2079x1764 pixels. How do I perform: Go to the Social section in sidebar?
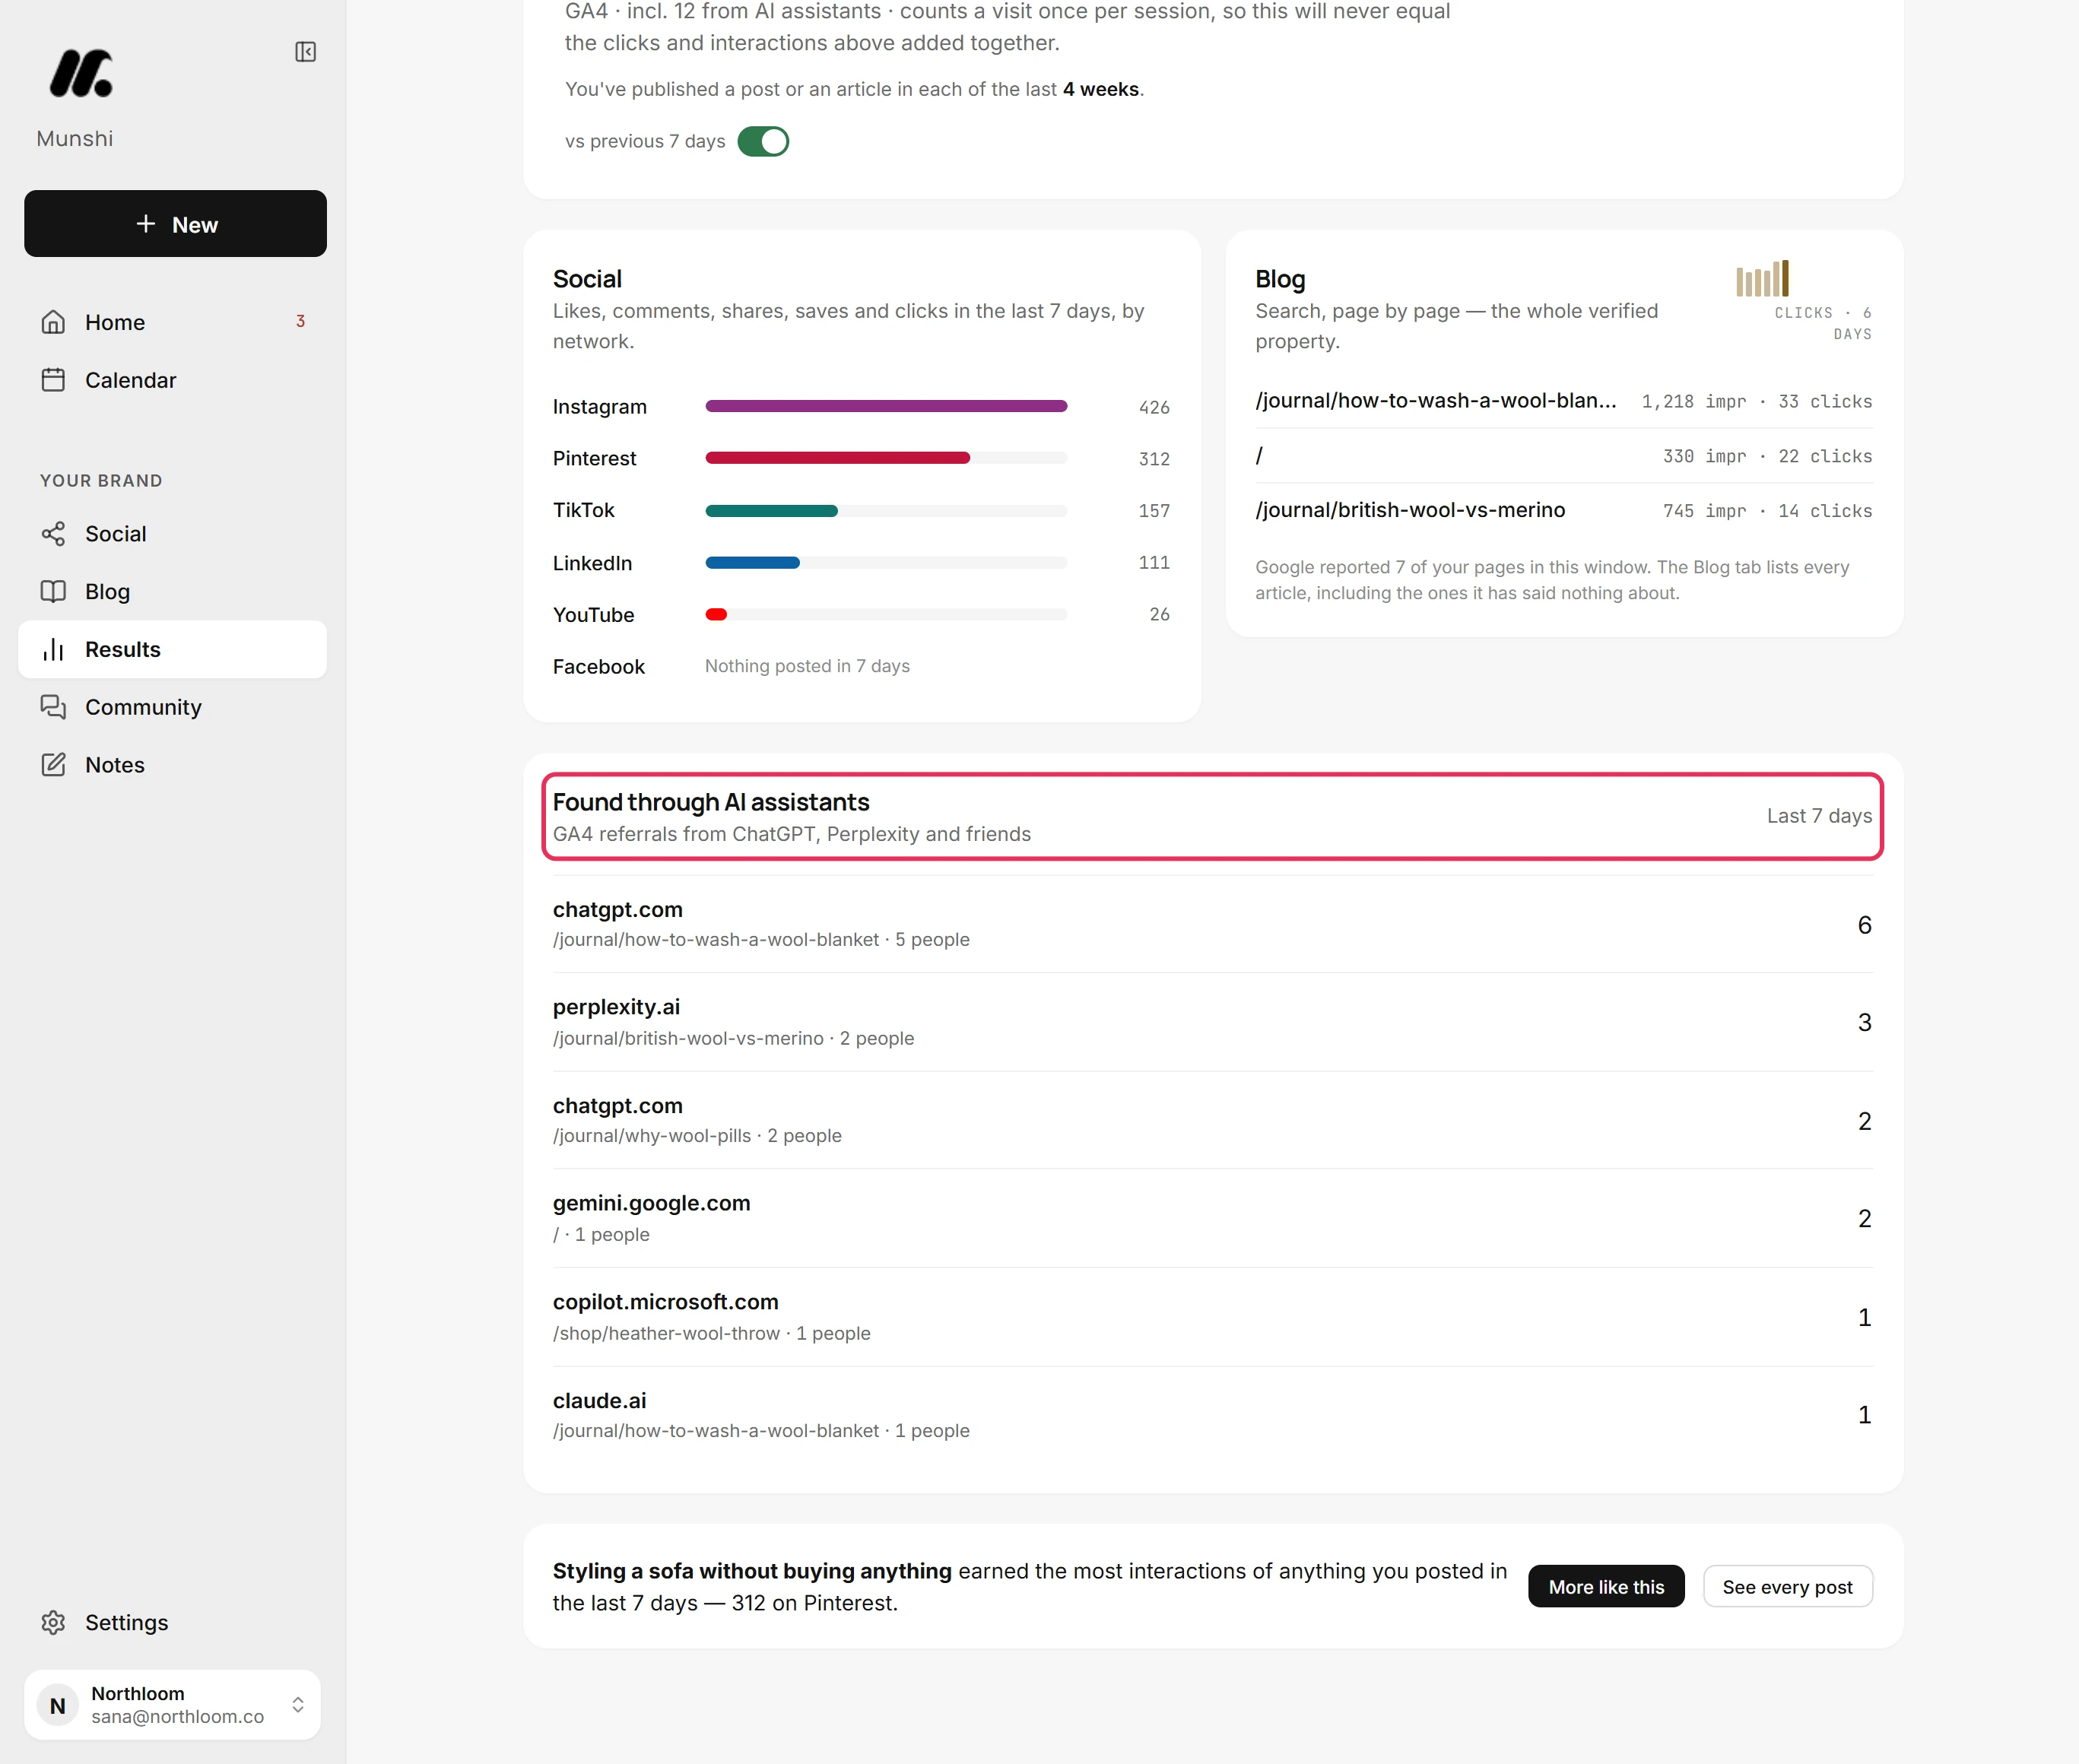172,534
